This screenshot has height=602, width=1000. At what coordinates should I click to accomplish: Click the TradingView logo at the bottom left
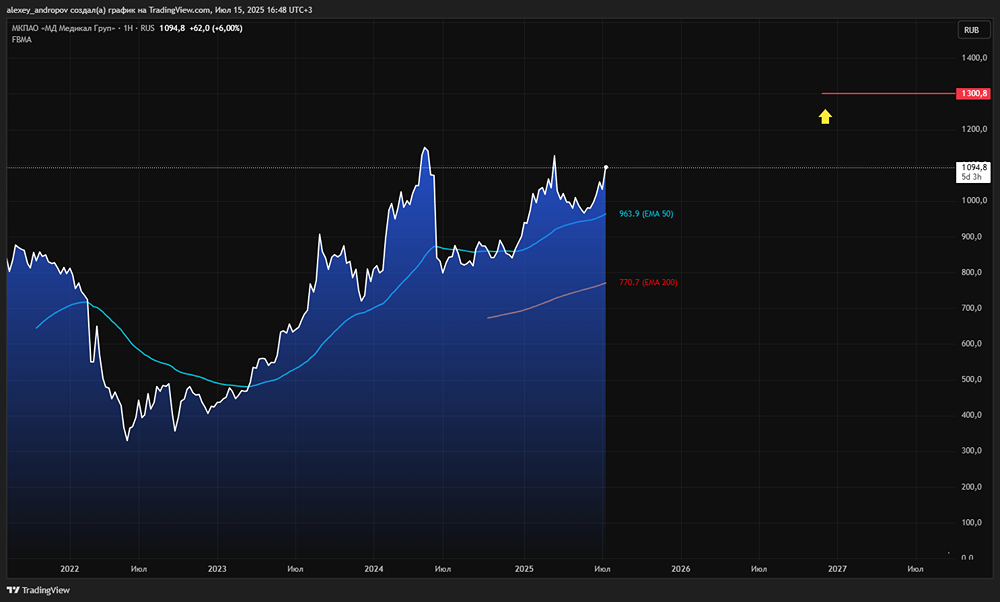(38, 590)
